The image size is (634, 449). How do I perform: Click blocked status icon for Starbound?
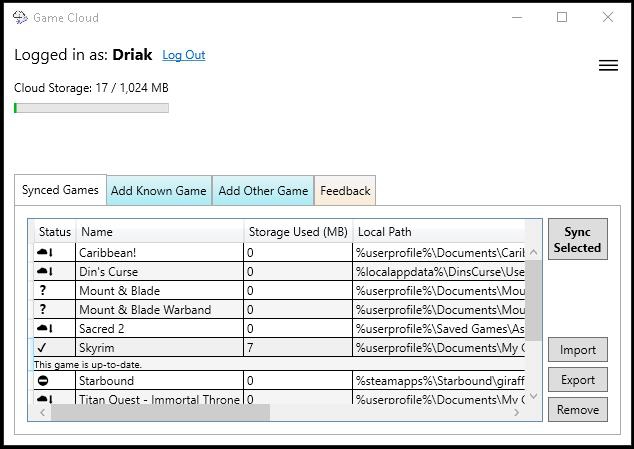pyautogui.click(x=43, y=381)
